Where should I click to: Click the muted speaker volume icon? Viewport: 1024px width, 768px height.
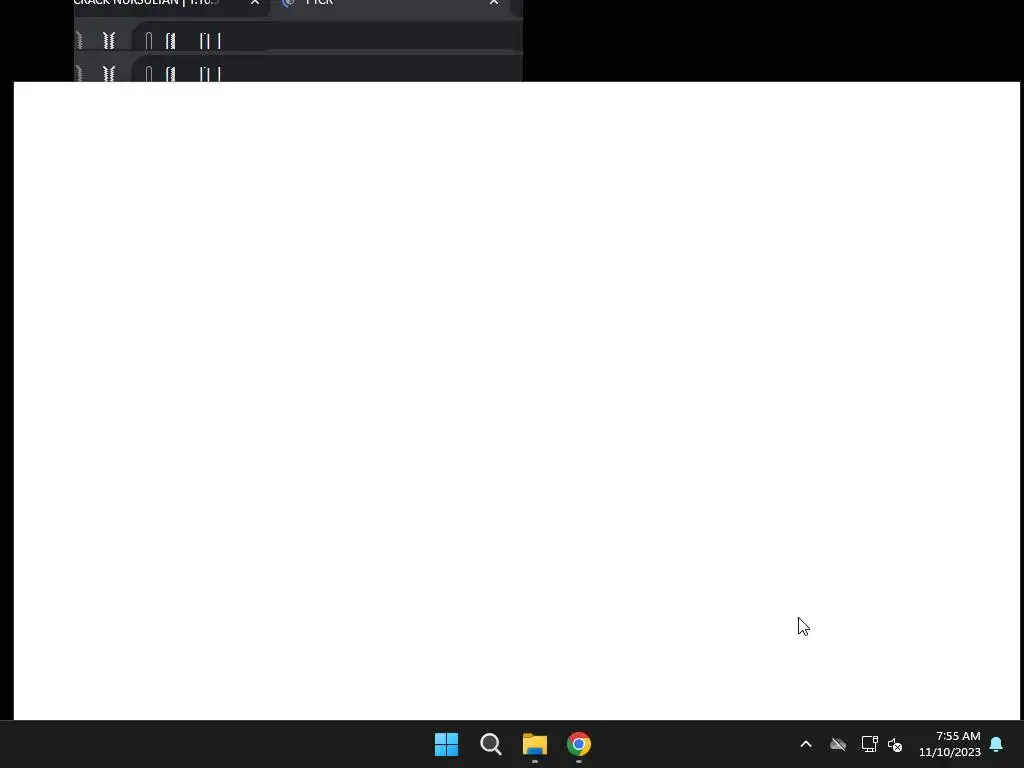coord(895,744)
